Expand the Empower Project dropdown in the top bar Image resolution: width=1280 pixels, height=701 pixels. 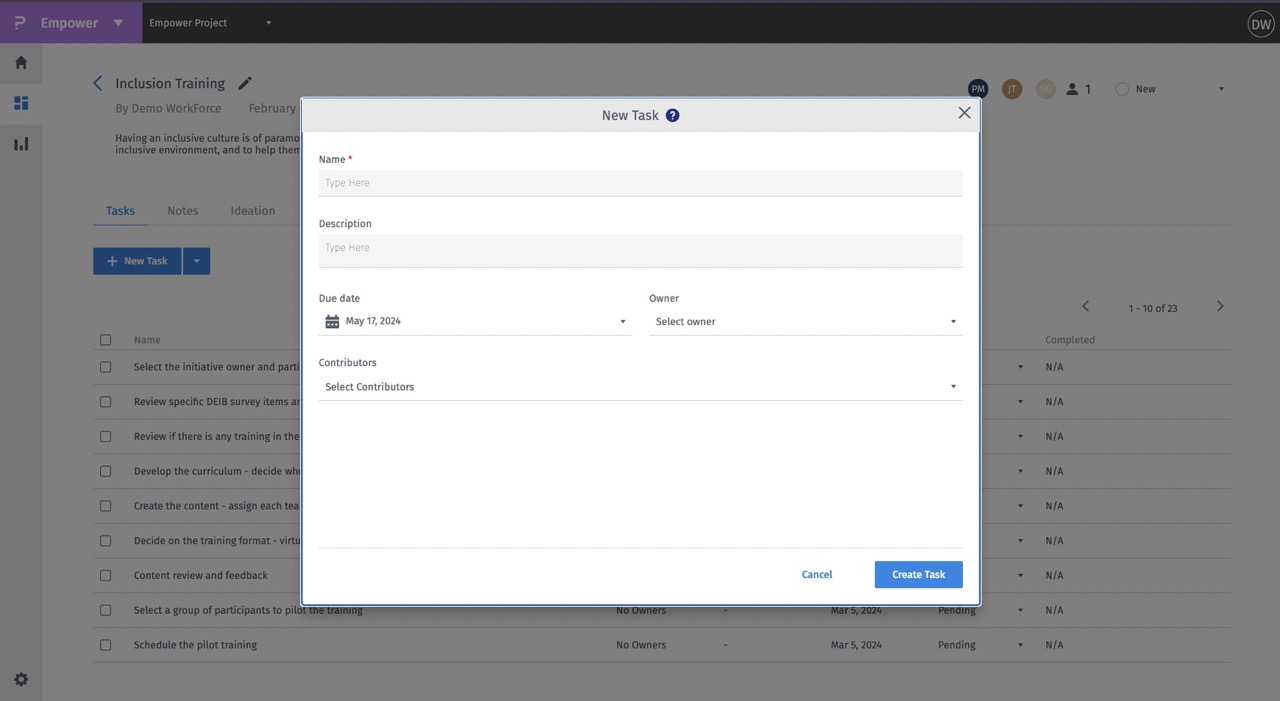point(266,22)
